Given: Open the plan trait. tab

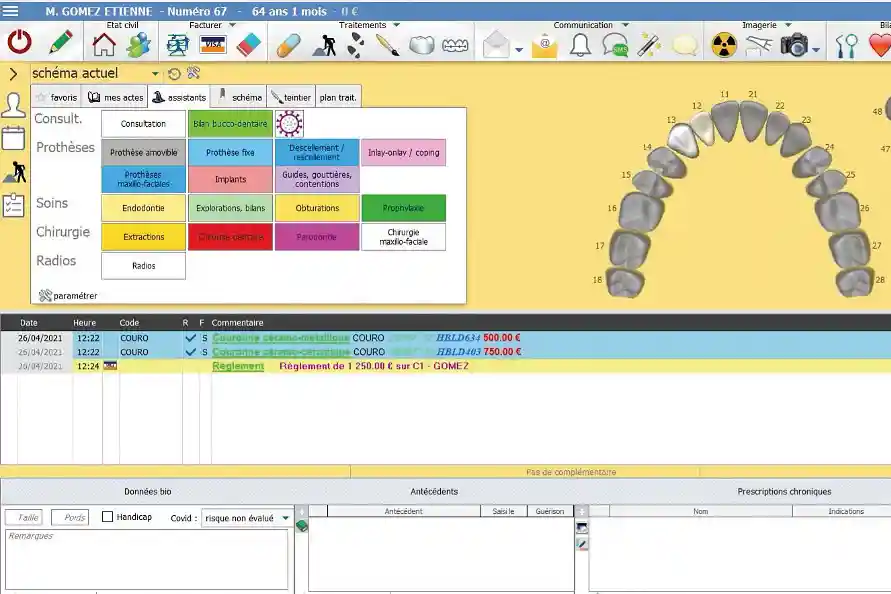Looking at the screenshot, I should click(339, 98).
